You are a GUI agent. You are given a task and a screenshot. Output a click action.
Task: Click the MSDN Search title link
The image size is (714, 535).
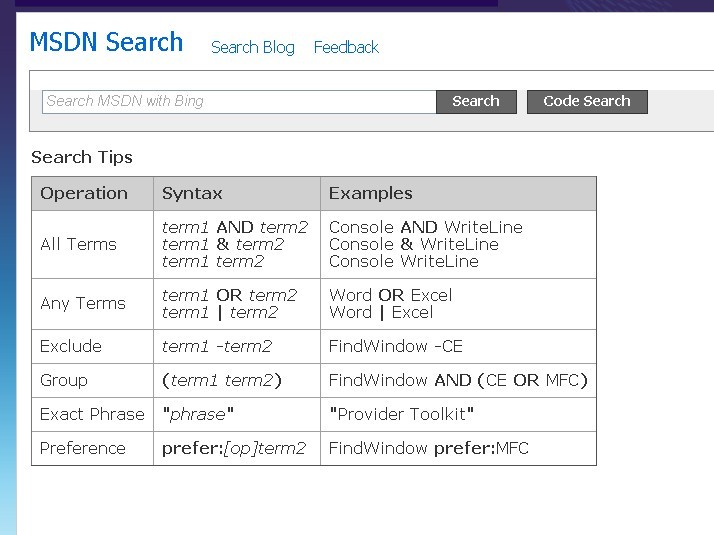(106, 42)
